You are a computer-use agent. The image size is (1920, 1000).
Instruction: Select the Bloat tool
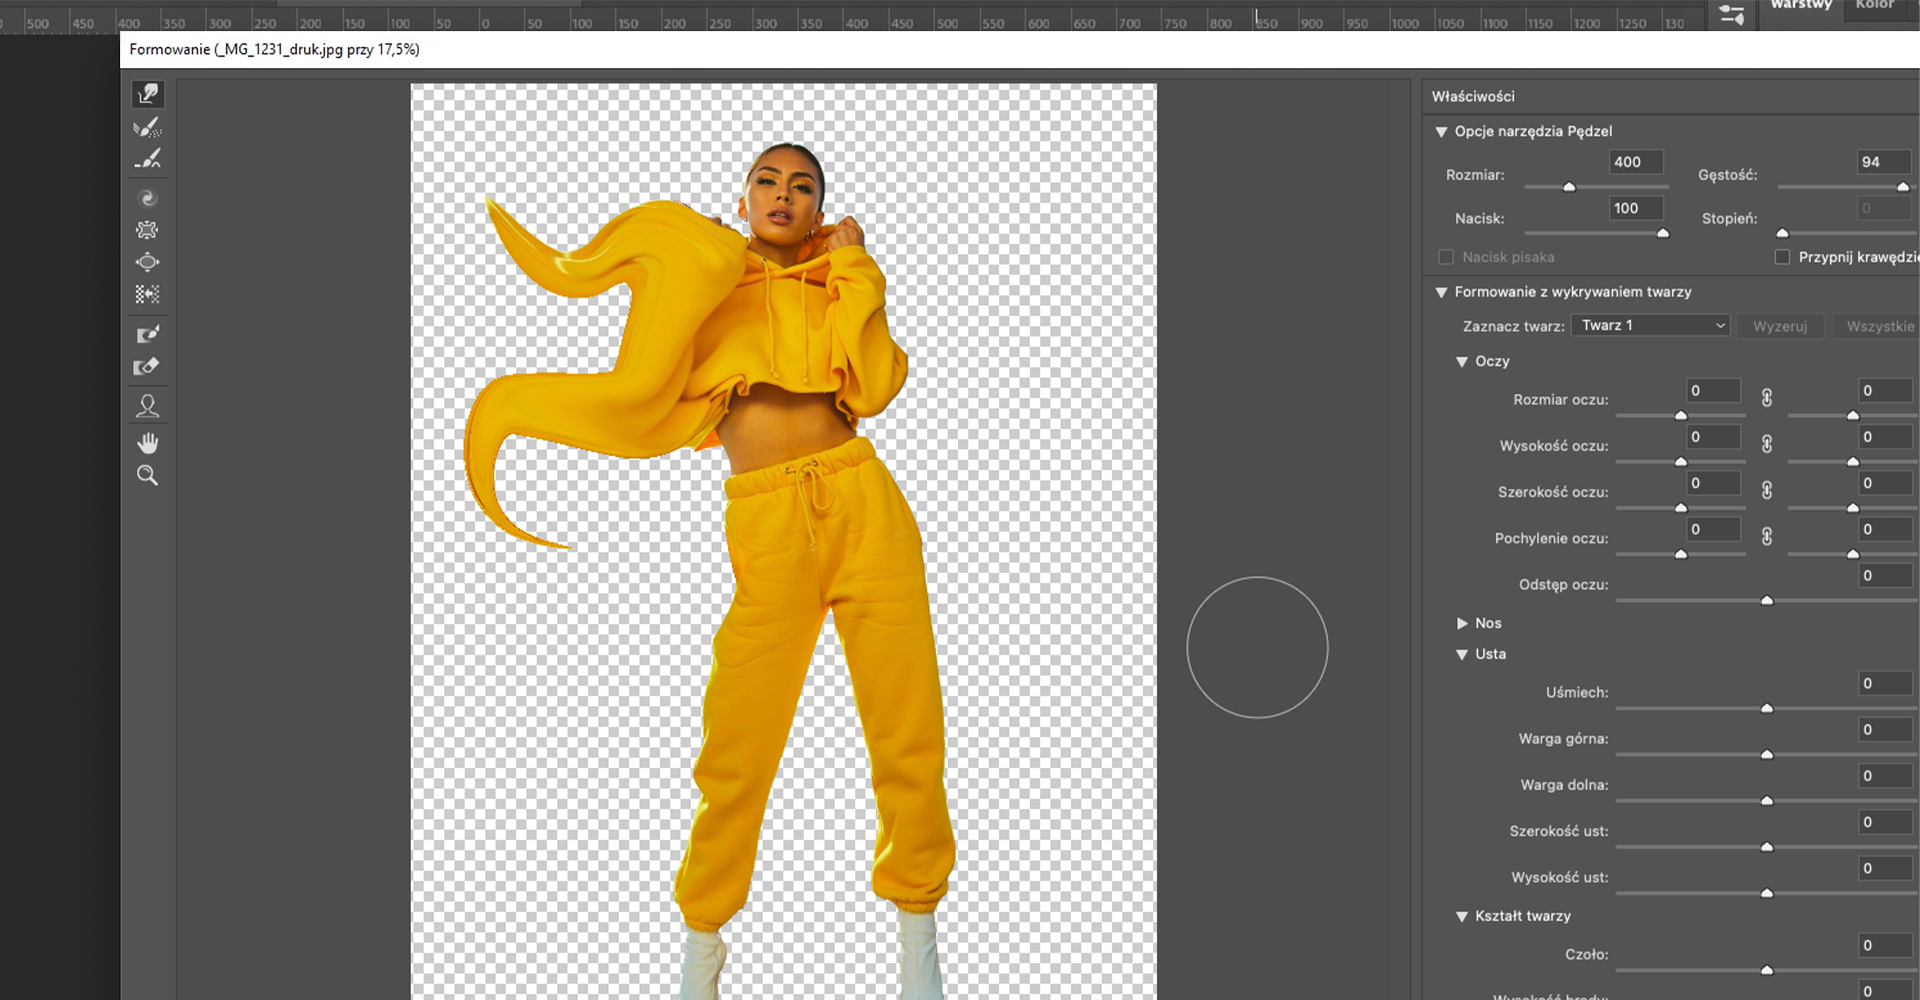tap(148, 262)
